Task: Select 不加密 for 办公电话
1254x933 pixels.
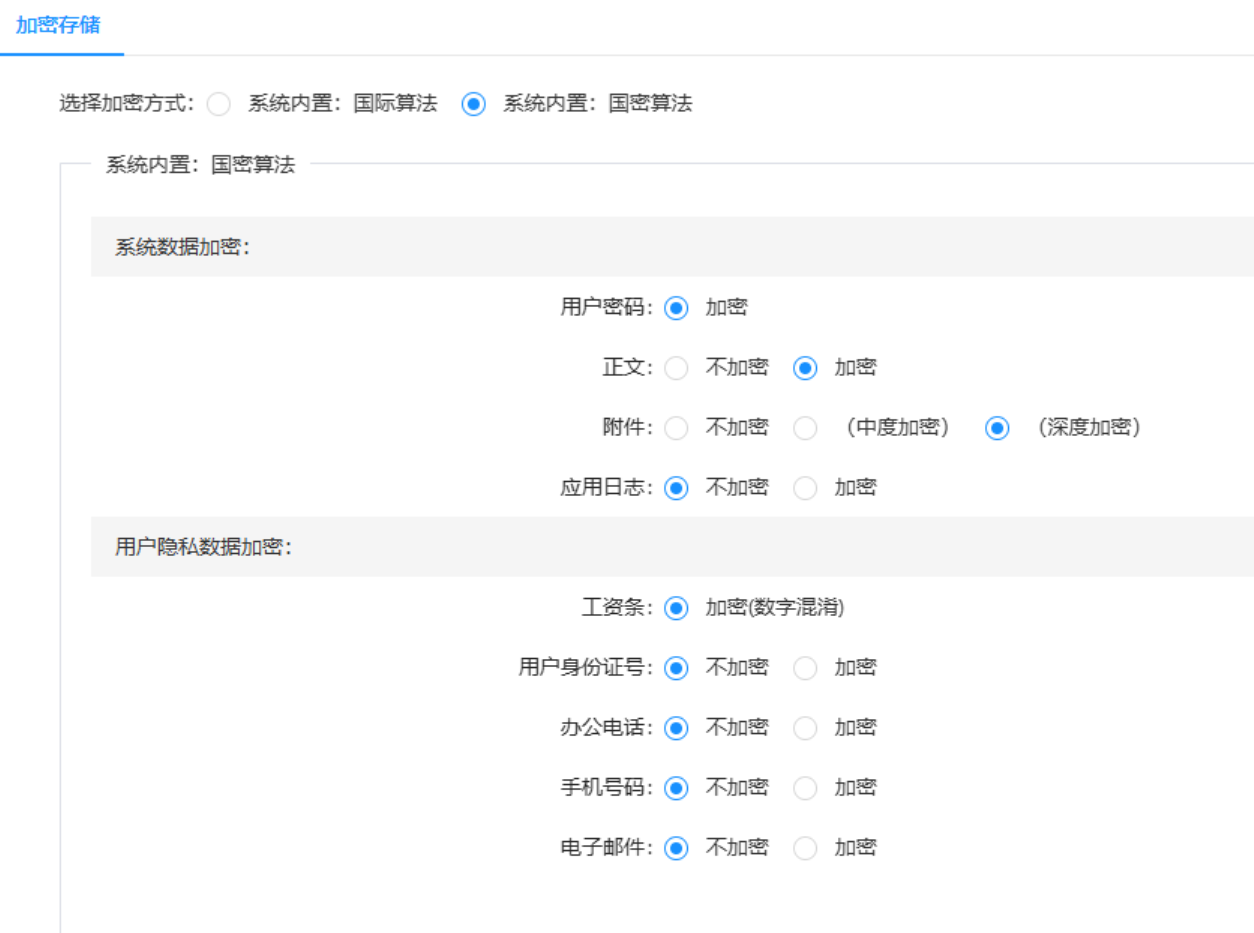Action: (677, 728)
